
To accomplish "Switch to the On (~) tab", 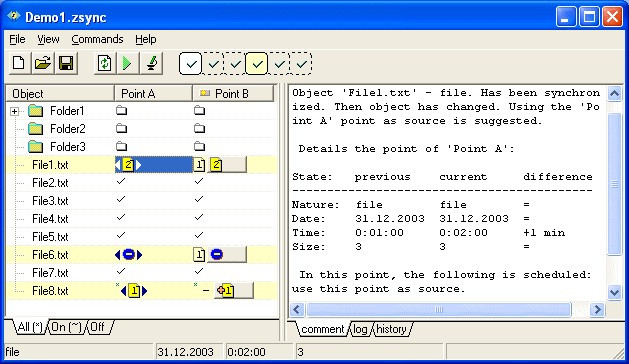I will (x=67, y=327).
